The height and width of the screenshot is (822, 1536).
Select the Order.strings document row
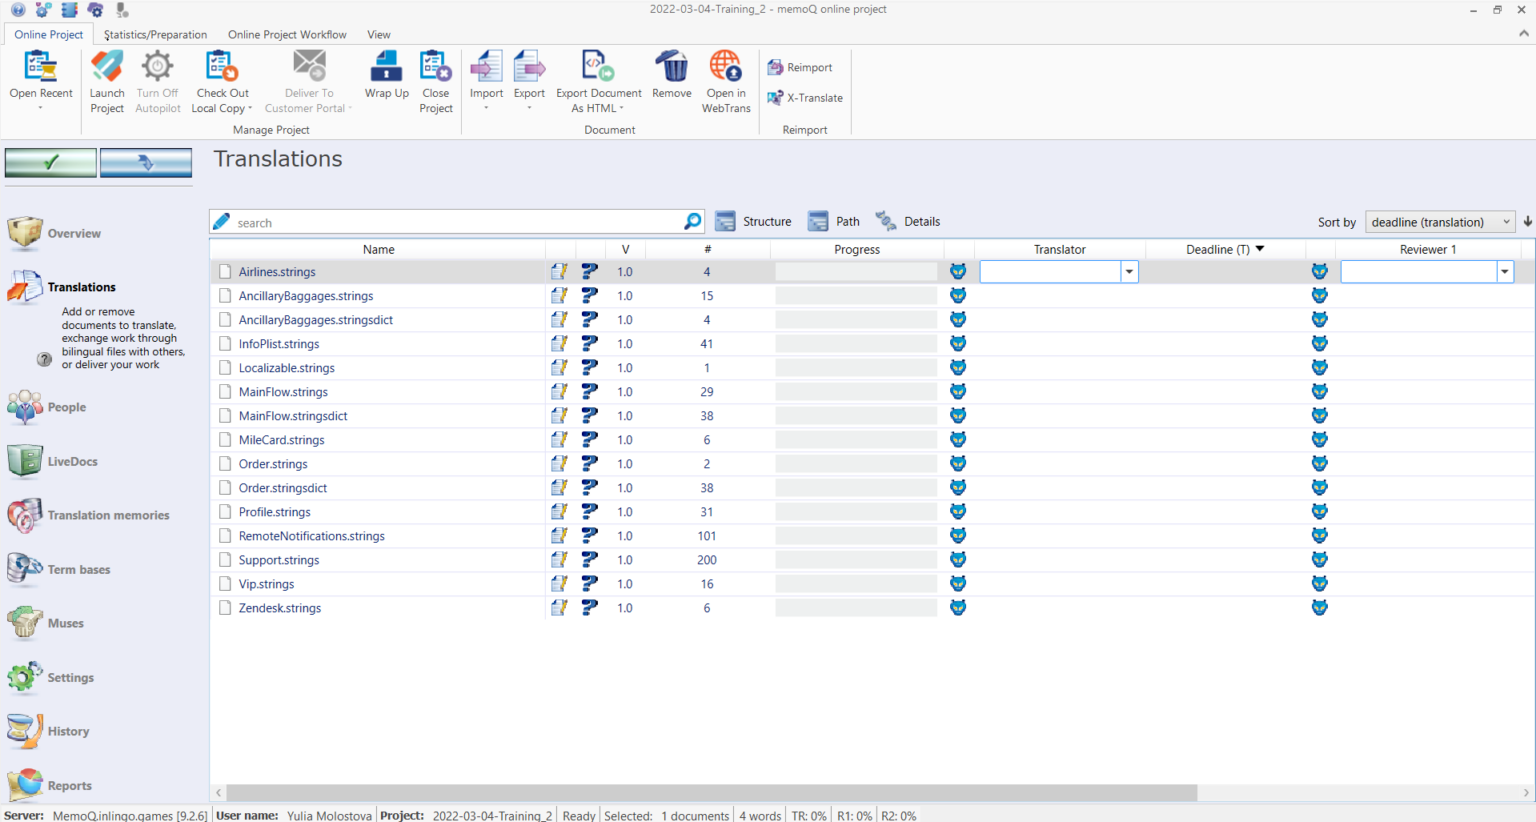tap(872, 463)
